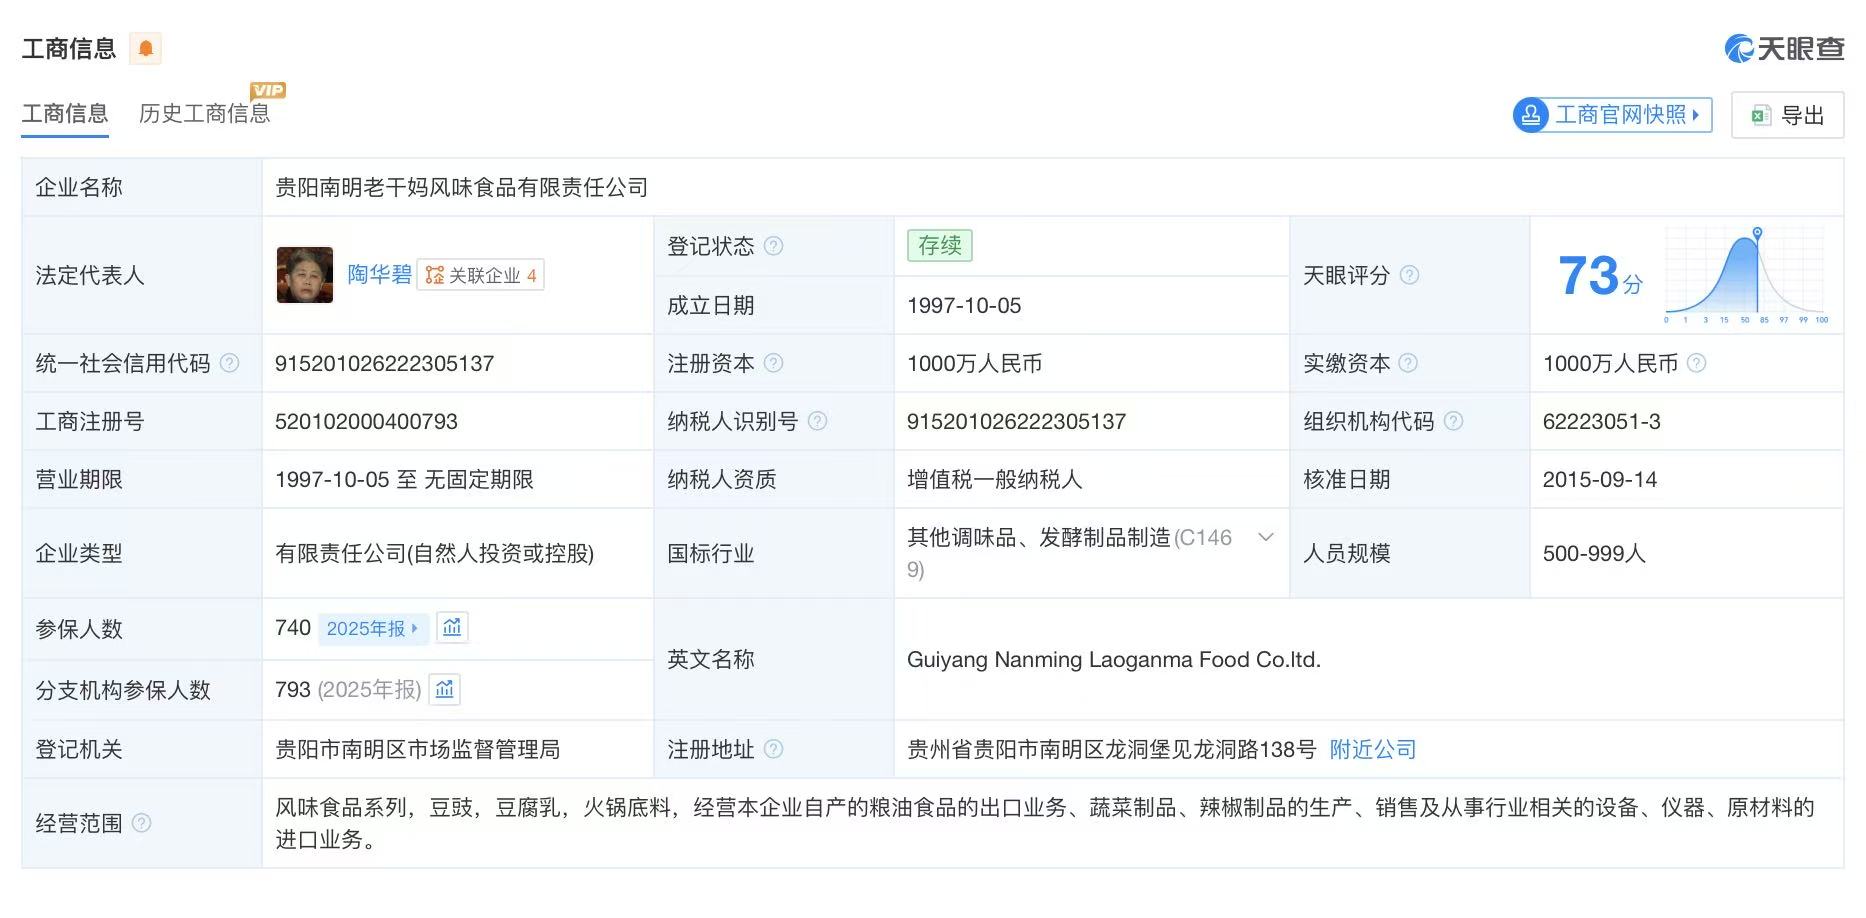The width and height of the screenshot is (1866, 918).
Task: Select company name 贵阳南明老干妈风味食品有限责任公司
Action: (x=462, y=187)
